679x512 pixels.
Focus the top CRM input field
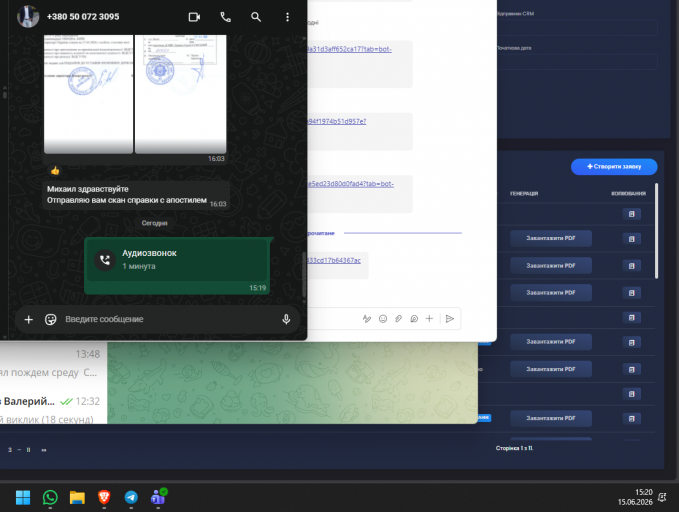point(577,28)
